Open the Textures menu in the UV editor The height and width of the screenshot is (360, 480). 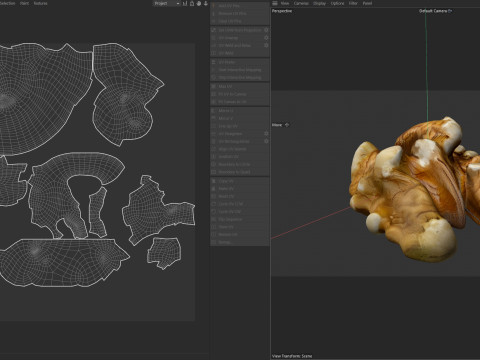[40, 3]
